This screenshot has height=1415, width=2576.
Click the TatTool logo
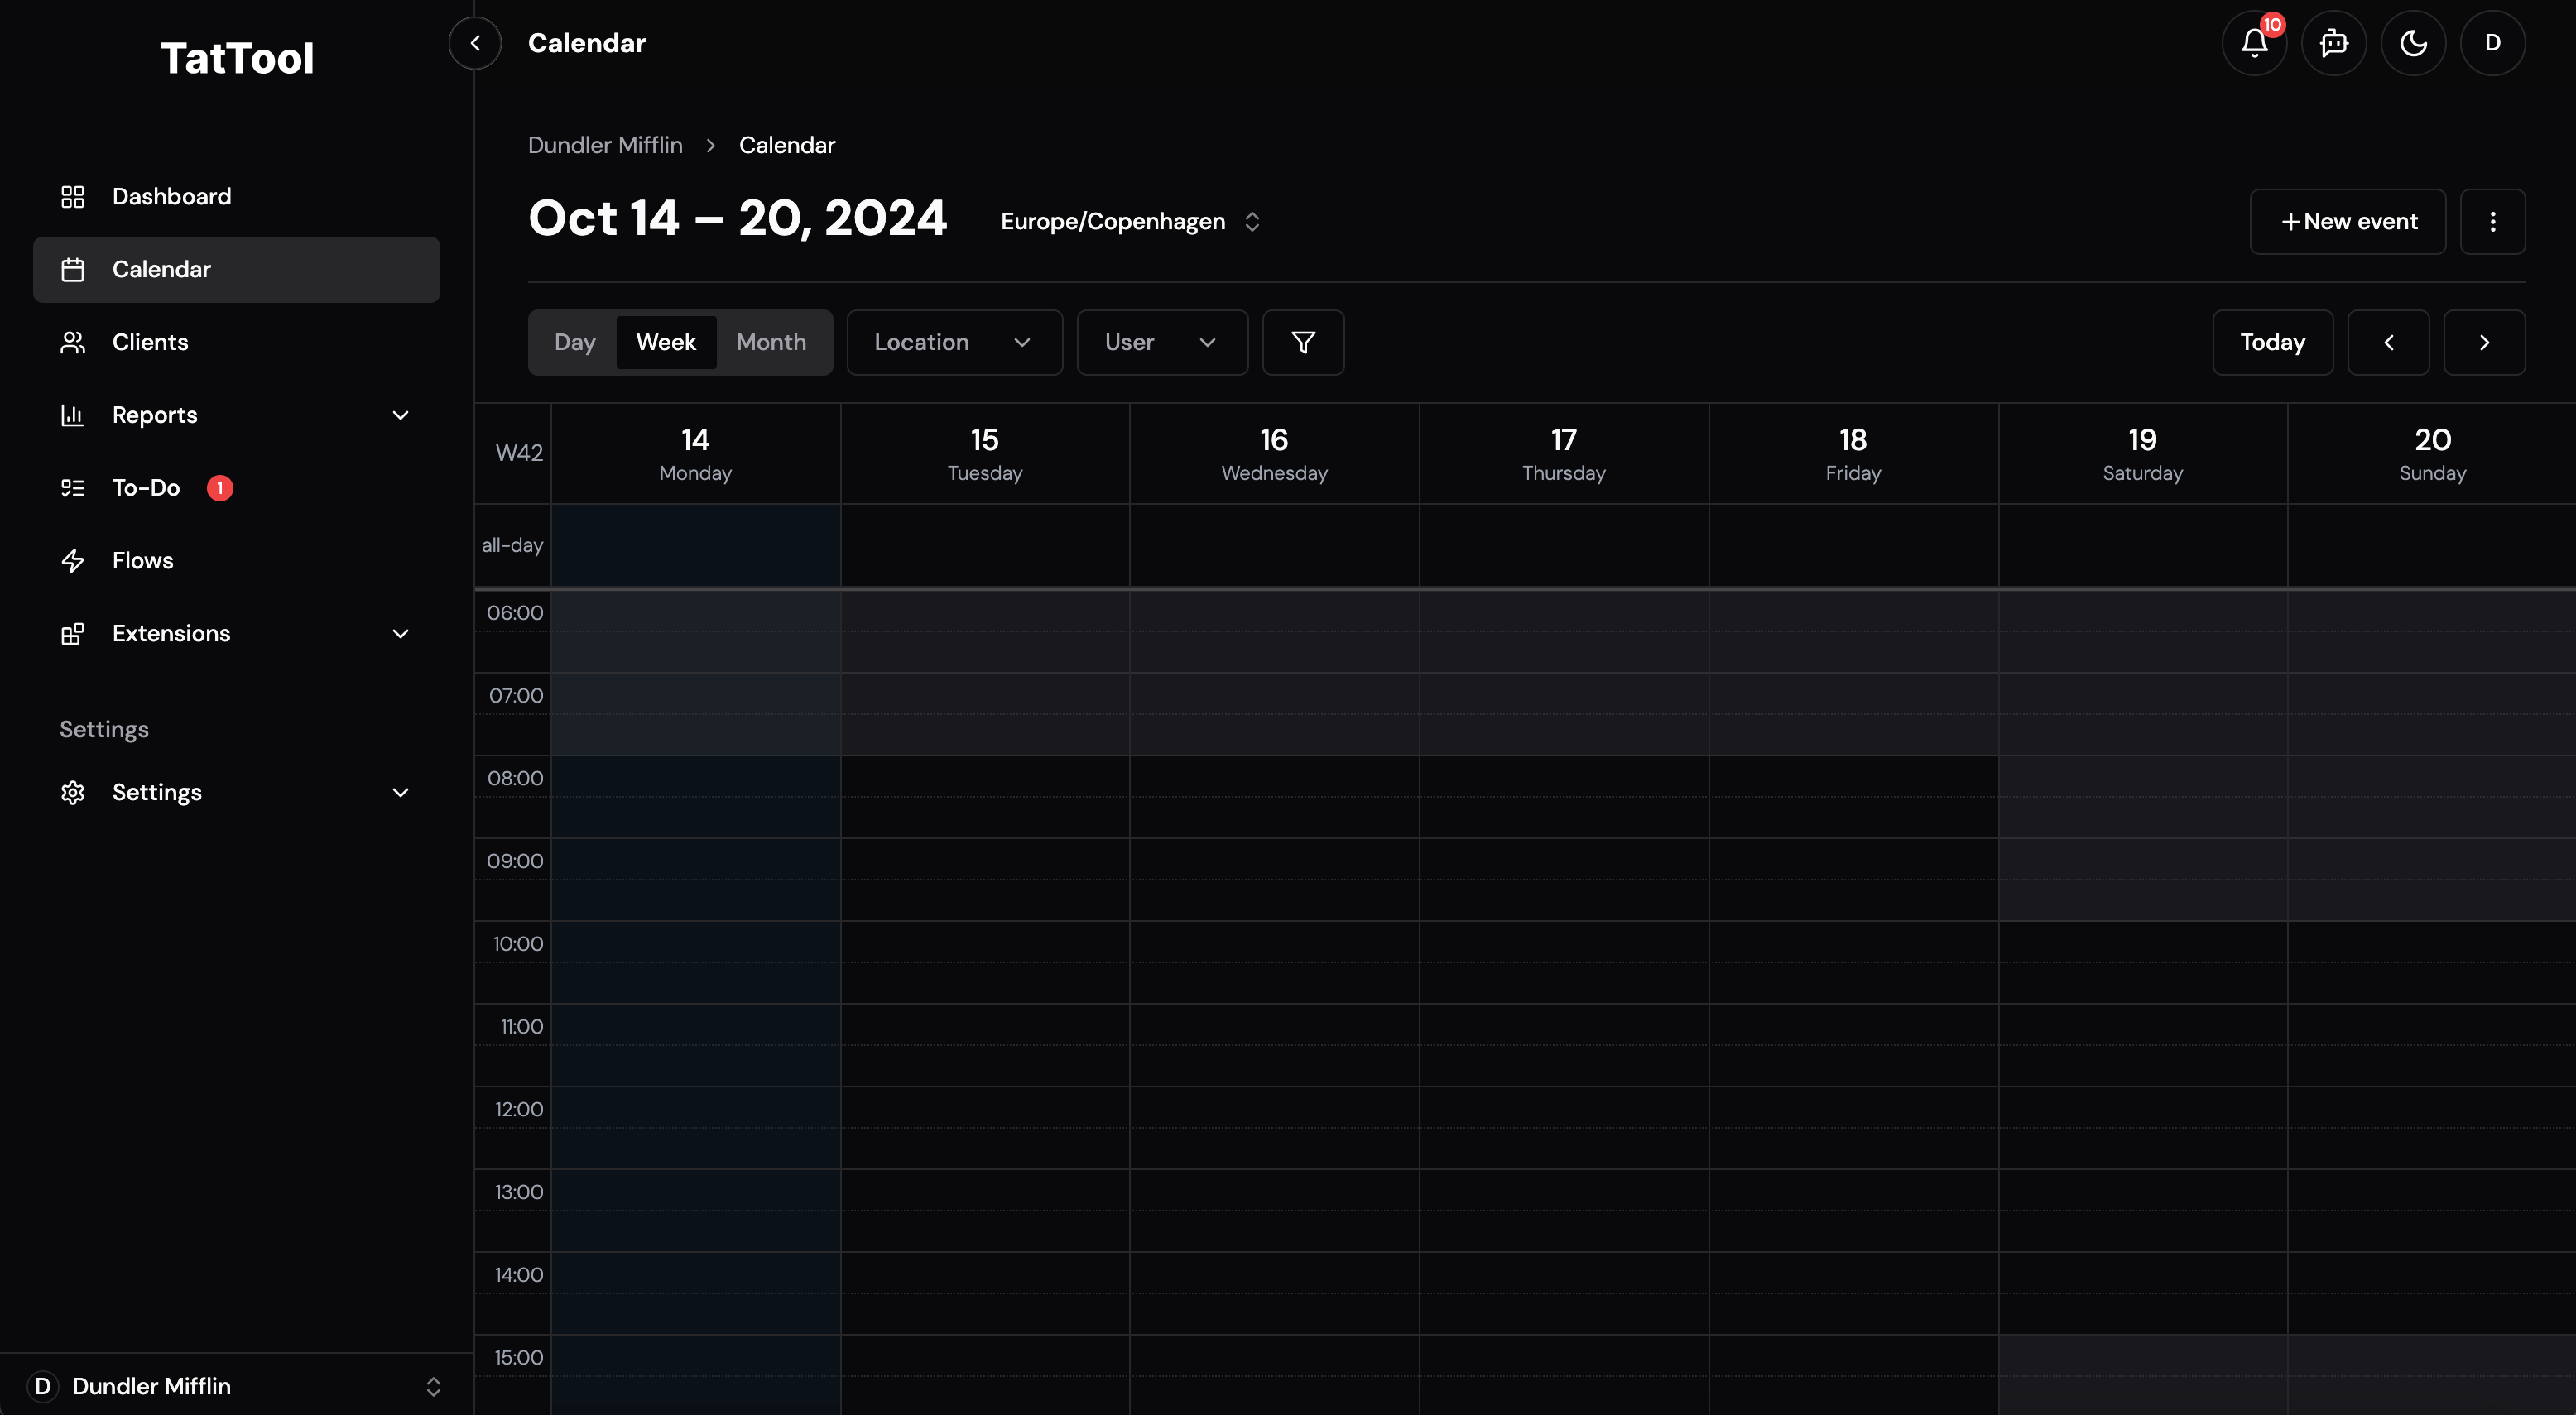(237, 58)
